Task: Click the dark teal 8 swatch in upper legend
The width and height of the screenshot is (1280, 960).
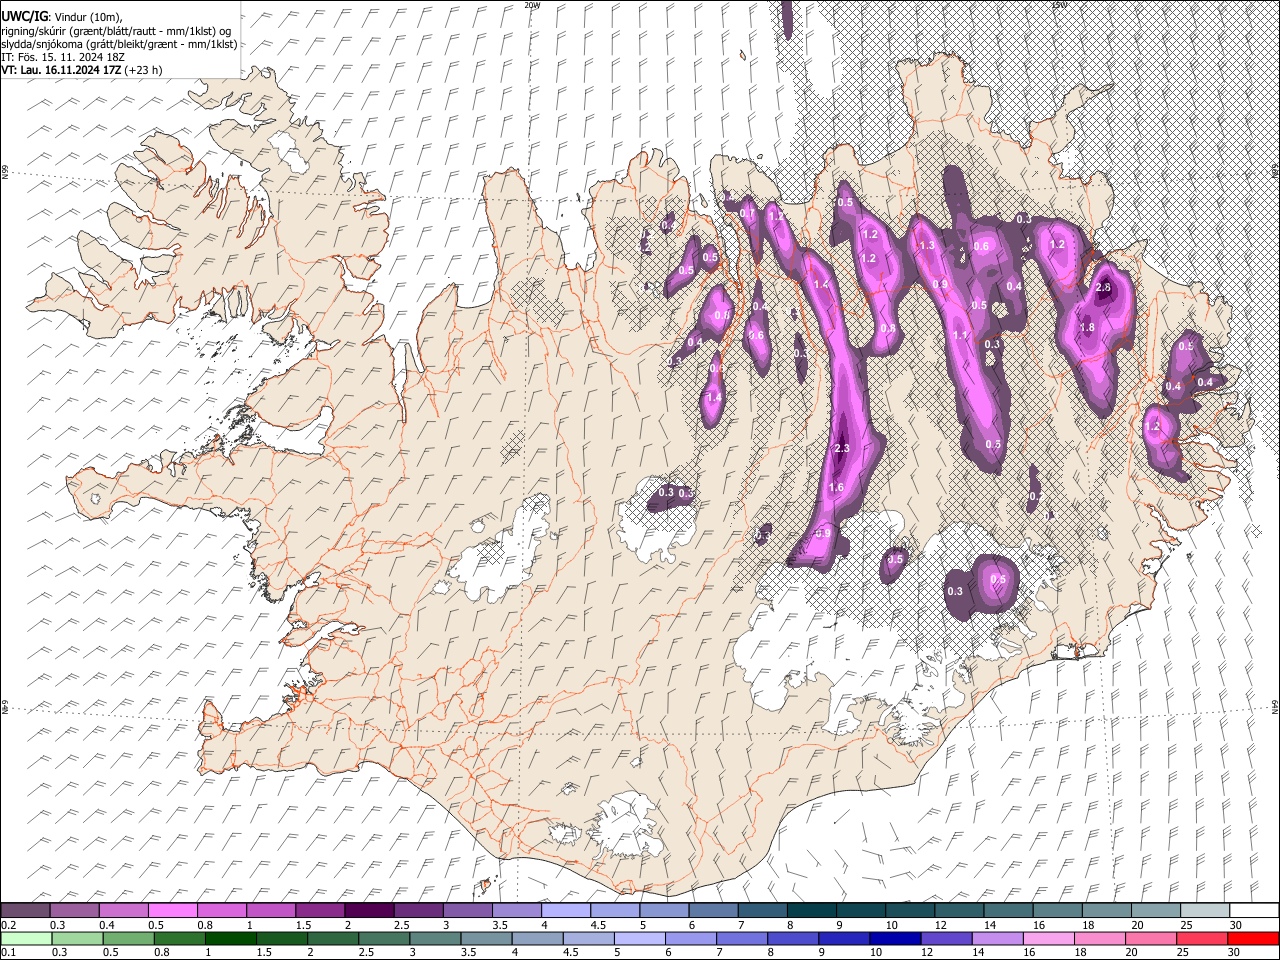Action: coord(811,910)
